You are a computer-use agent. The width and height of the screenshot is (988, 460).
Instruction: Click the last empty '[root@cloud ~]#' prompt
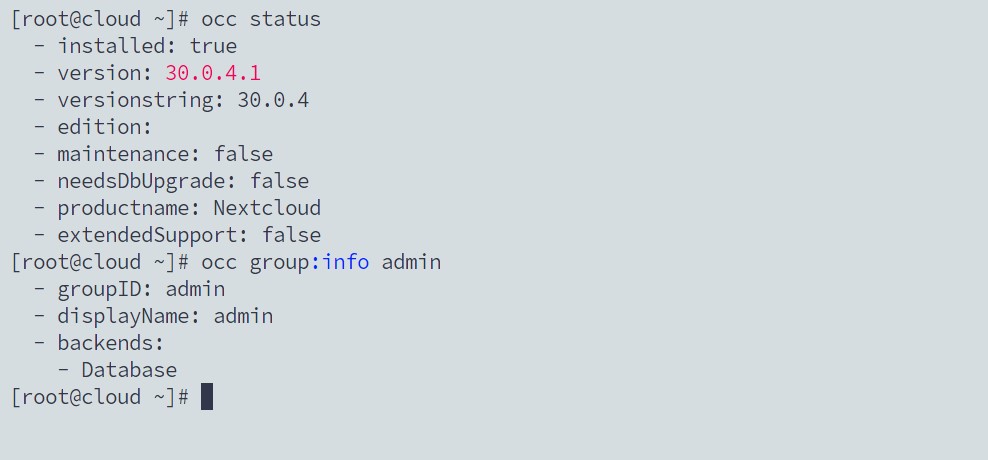pyautogui.click(x=100, y=397)
